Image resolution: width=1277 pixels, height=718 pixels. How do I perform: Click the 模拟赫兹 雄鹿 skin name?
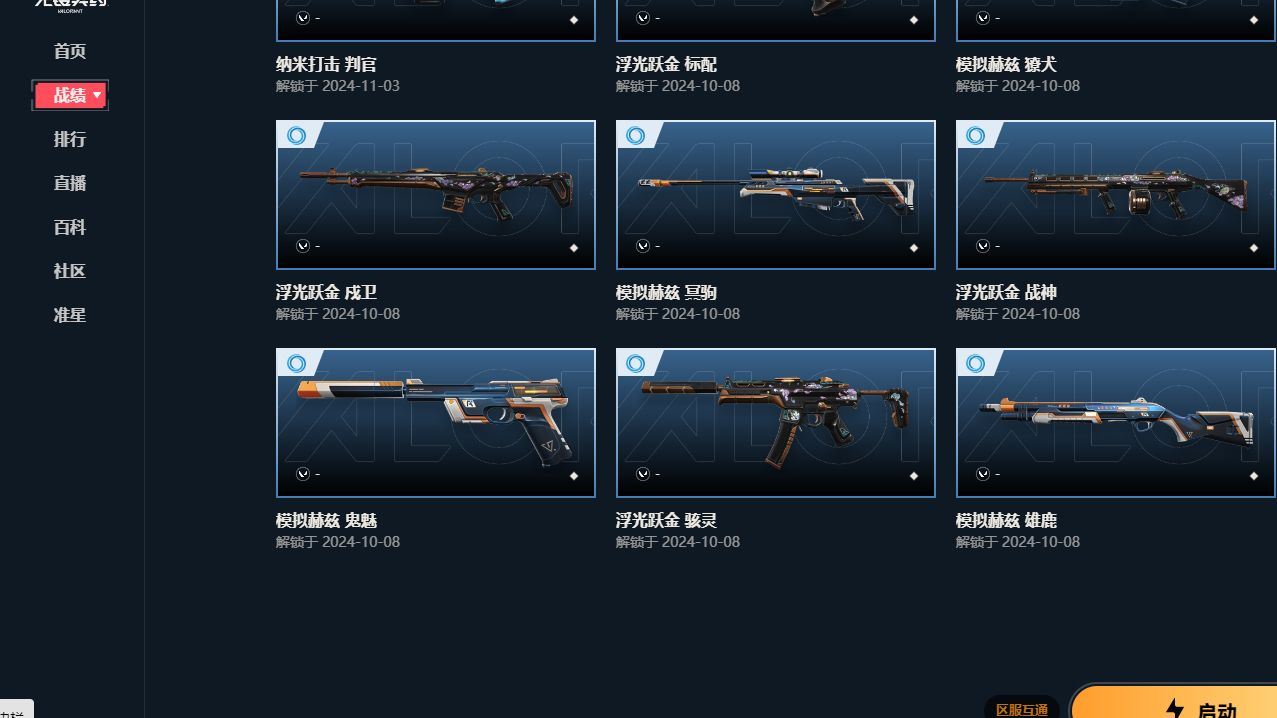pos(1006,520)
